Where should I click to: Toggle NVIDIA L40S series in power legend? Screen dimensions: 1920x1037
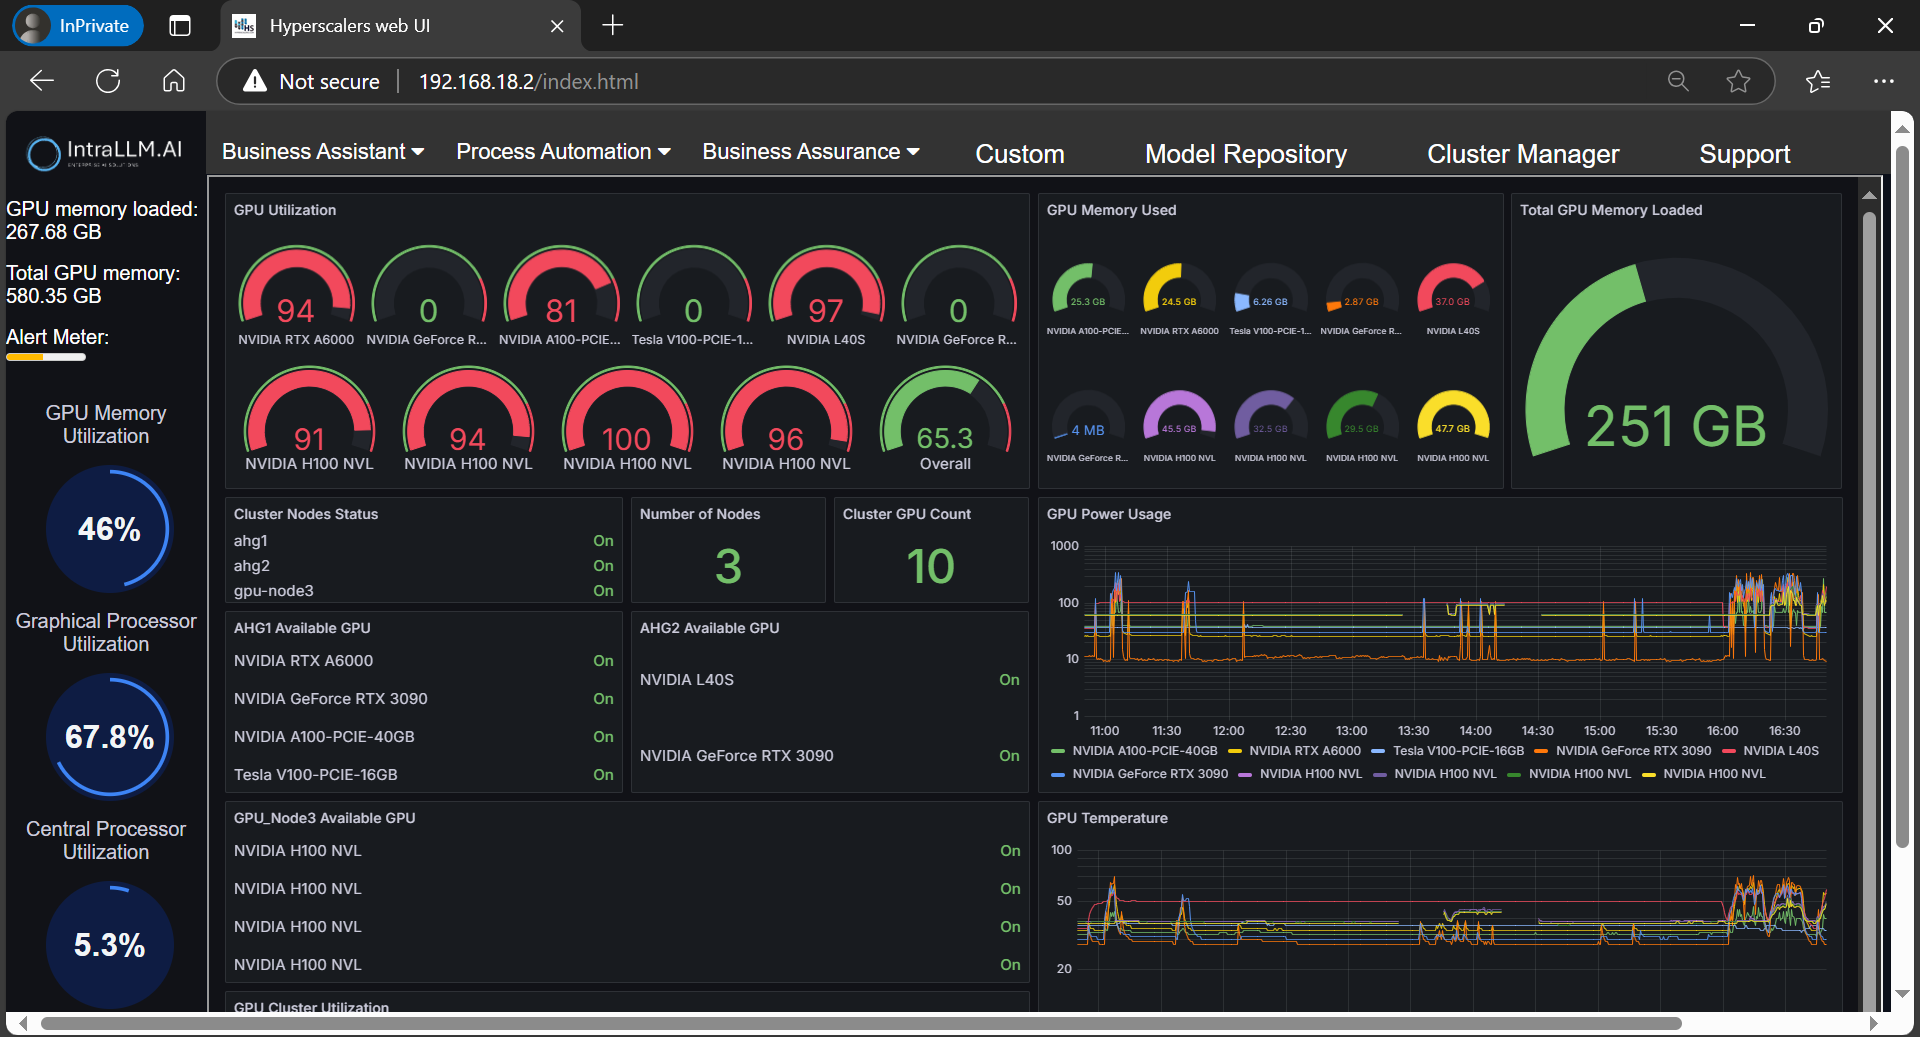coord(1780,751)
